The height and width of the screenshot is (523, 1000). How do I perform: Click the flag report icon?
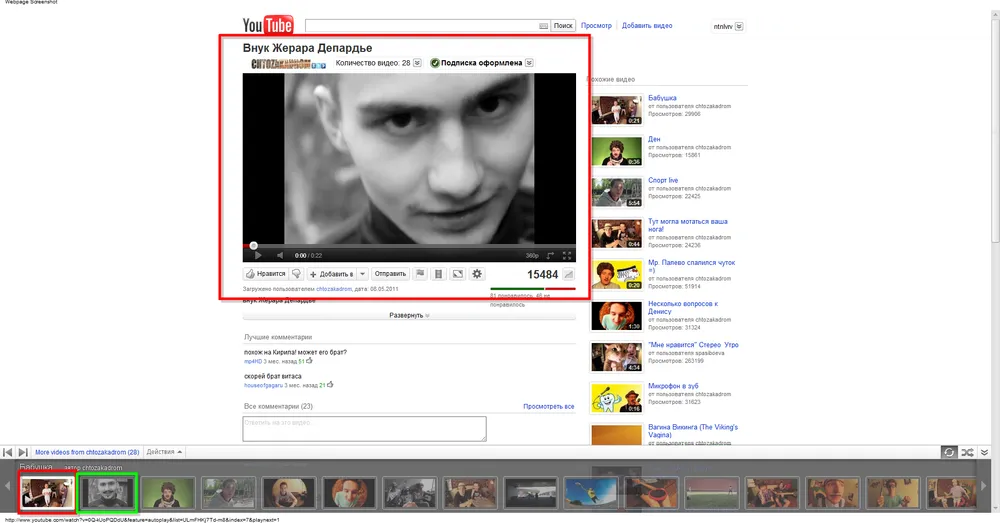click(x=420, y=274)
